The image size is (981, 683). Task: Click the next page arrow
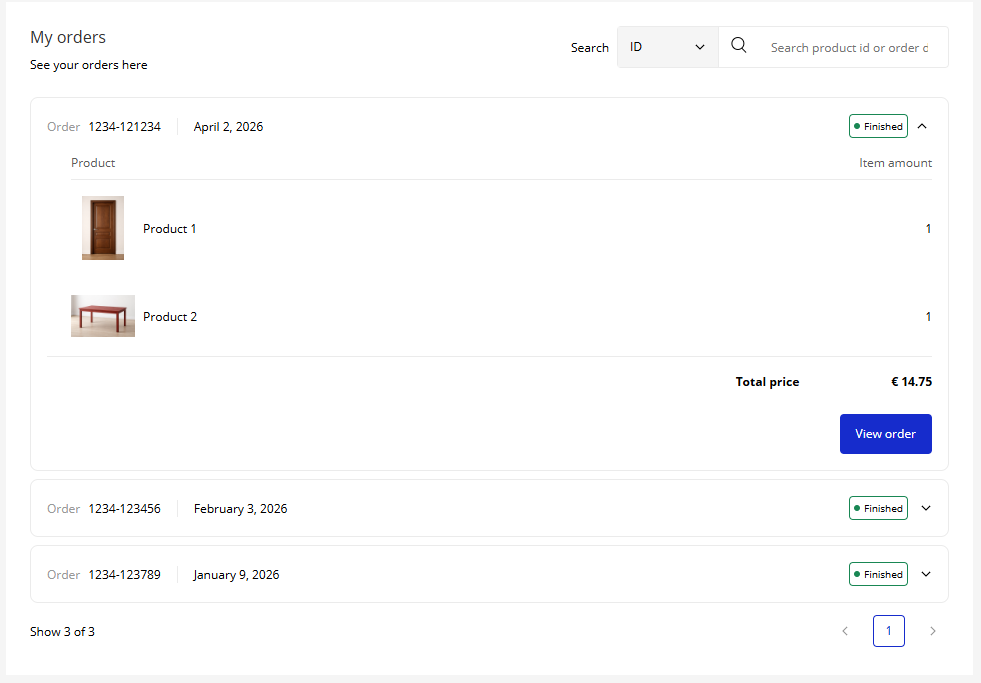932,631
